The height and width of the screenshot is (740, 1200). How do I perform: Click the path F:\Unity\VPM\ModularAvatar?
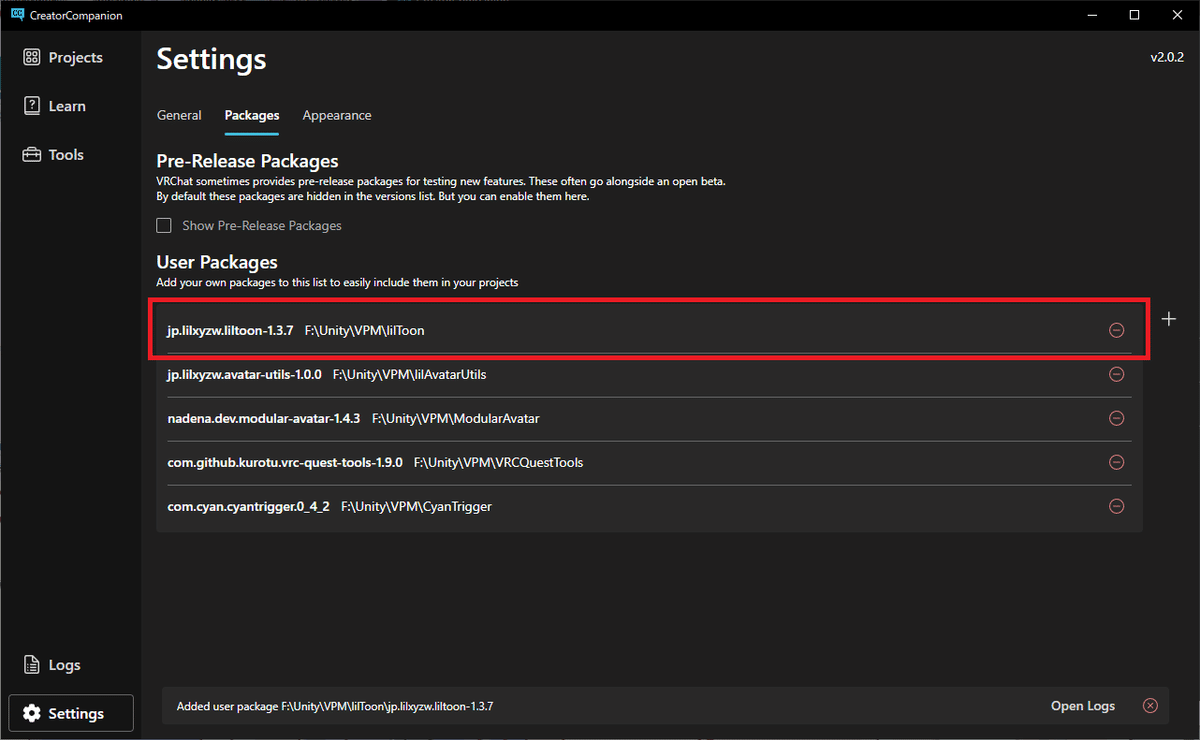click(x=456, y=418)
